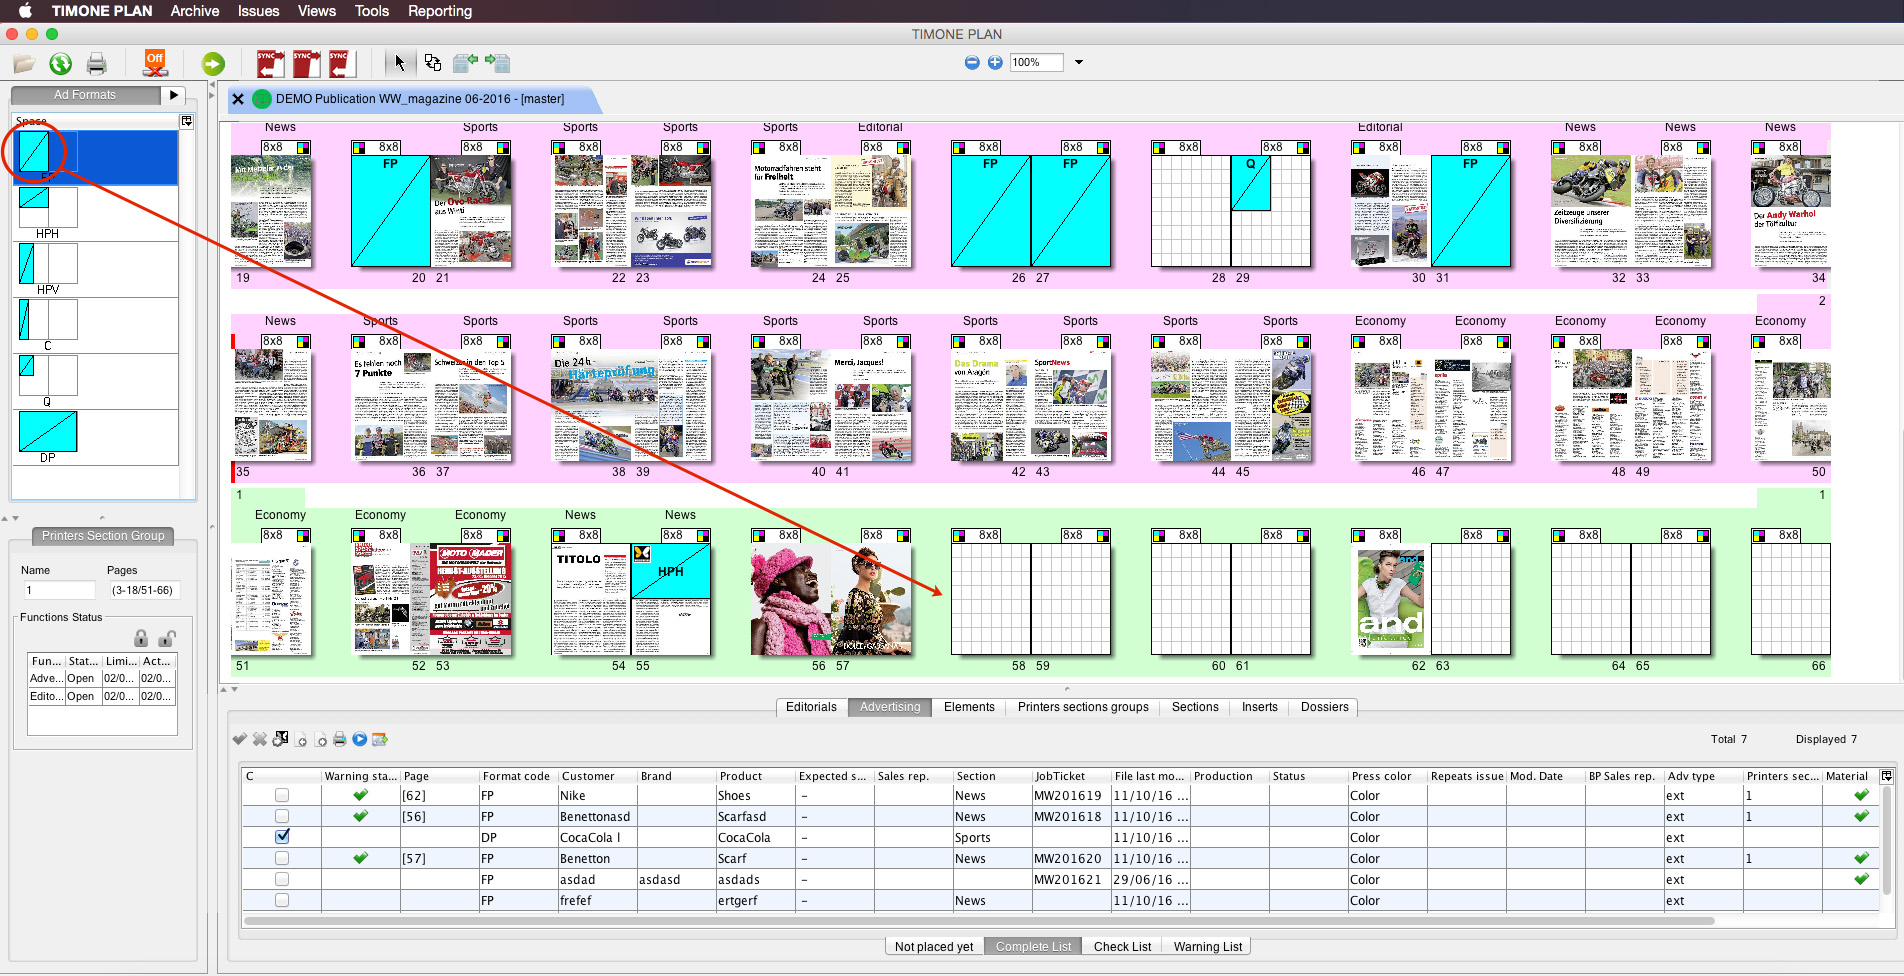The width and height of the screenshot is (1904, 976).
Task: Click the main toolbar printer icon
Action: [x=97, y=64]
